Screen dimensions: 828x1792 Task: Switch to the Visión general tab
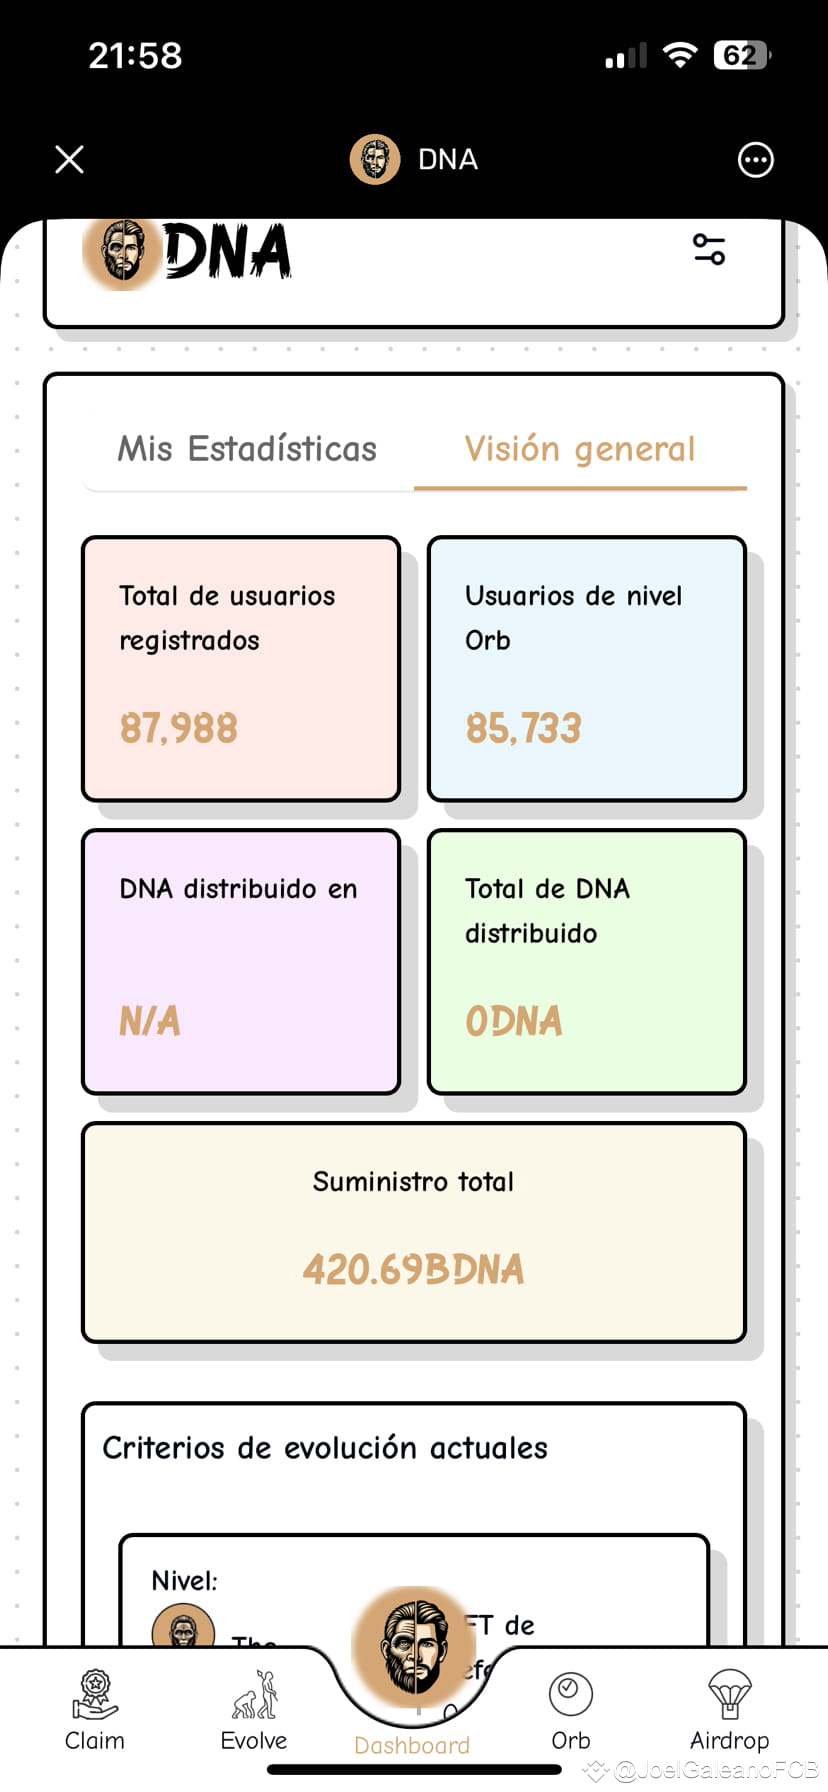pyautogui.click(x=577, y=449)
